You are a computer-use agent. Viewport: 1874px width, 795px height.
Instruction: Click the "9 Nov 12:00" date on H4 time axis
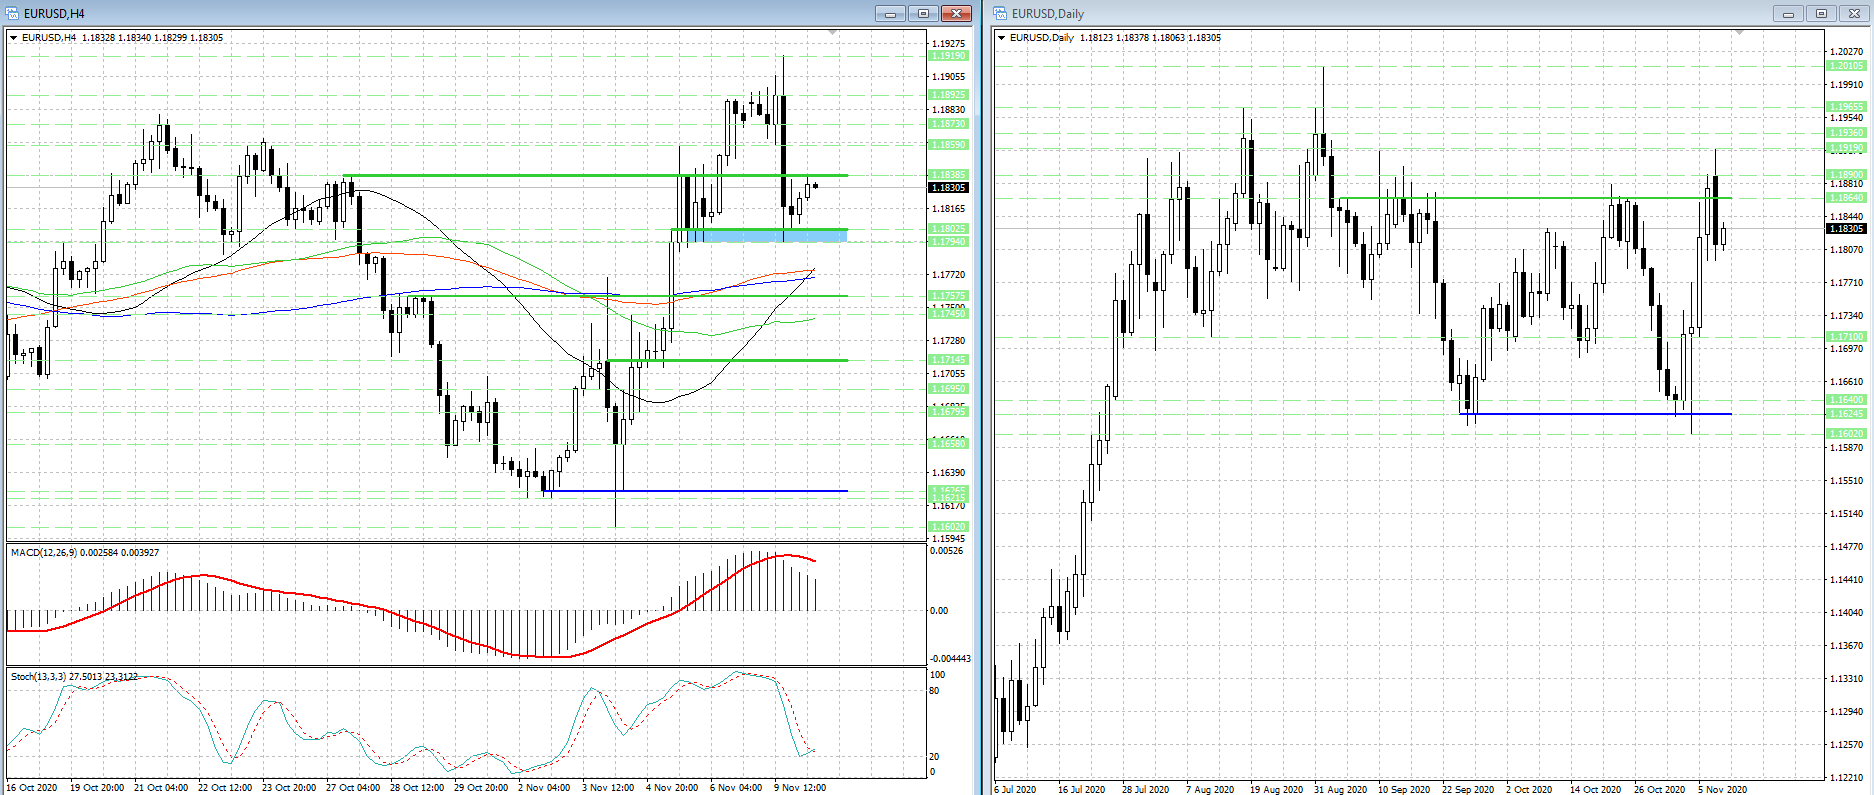coord(800,788)
